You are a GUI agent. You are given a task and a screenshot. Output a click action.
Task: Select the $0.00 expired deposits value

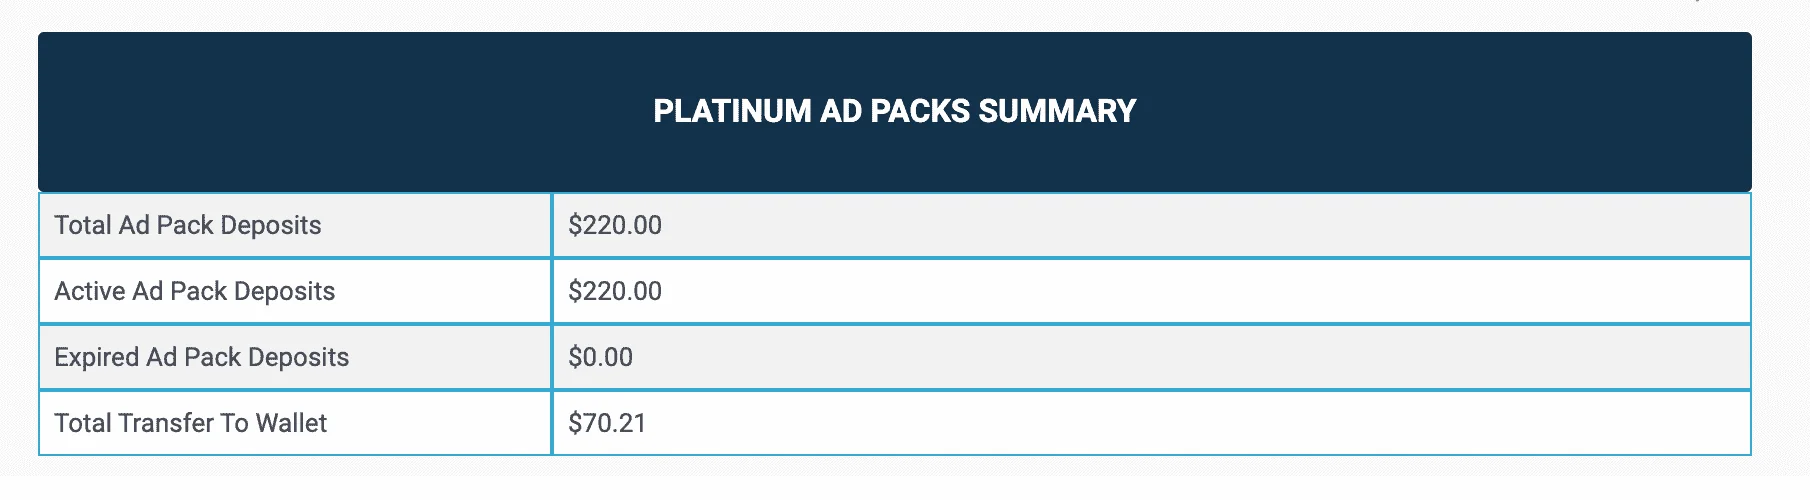pyautogui.click(x=600, y=357)
